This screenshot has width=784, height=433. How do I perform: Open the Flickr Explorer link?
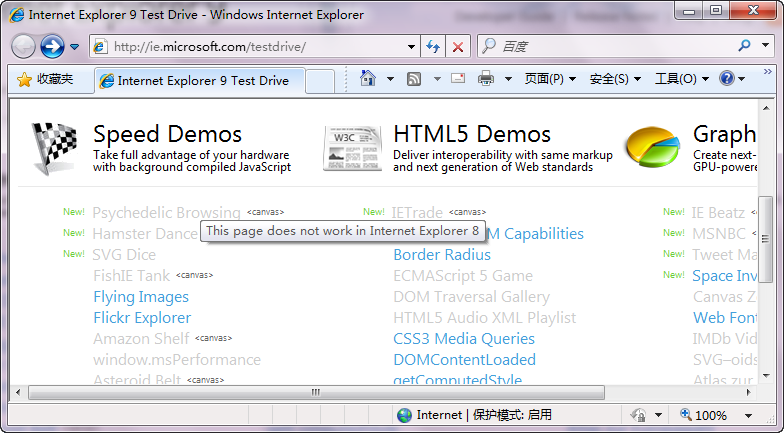(x=142, y=318)
